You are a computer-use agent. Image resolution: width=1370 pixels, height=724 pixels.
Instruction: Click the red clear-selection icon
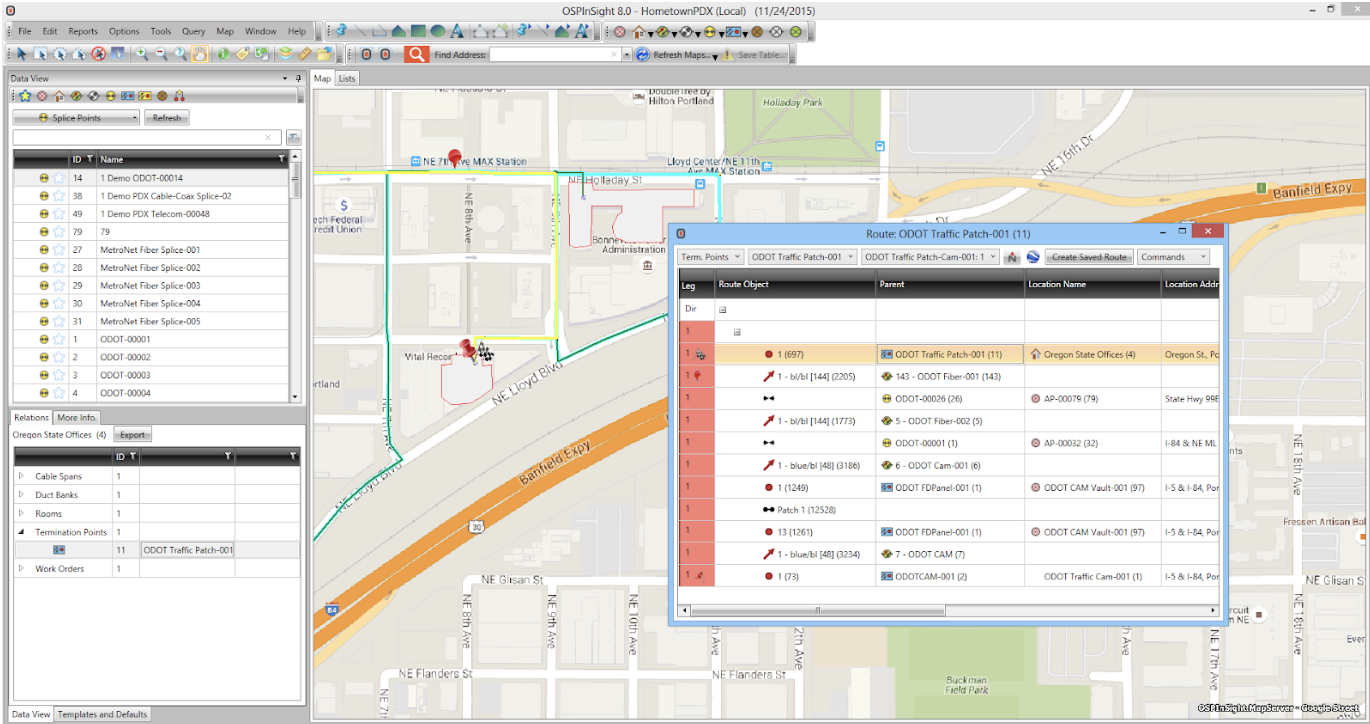(98, 54)
